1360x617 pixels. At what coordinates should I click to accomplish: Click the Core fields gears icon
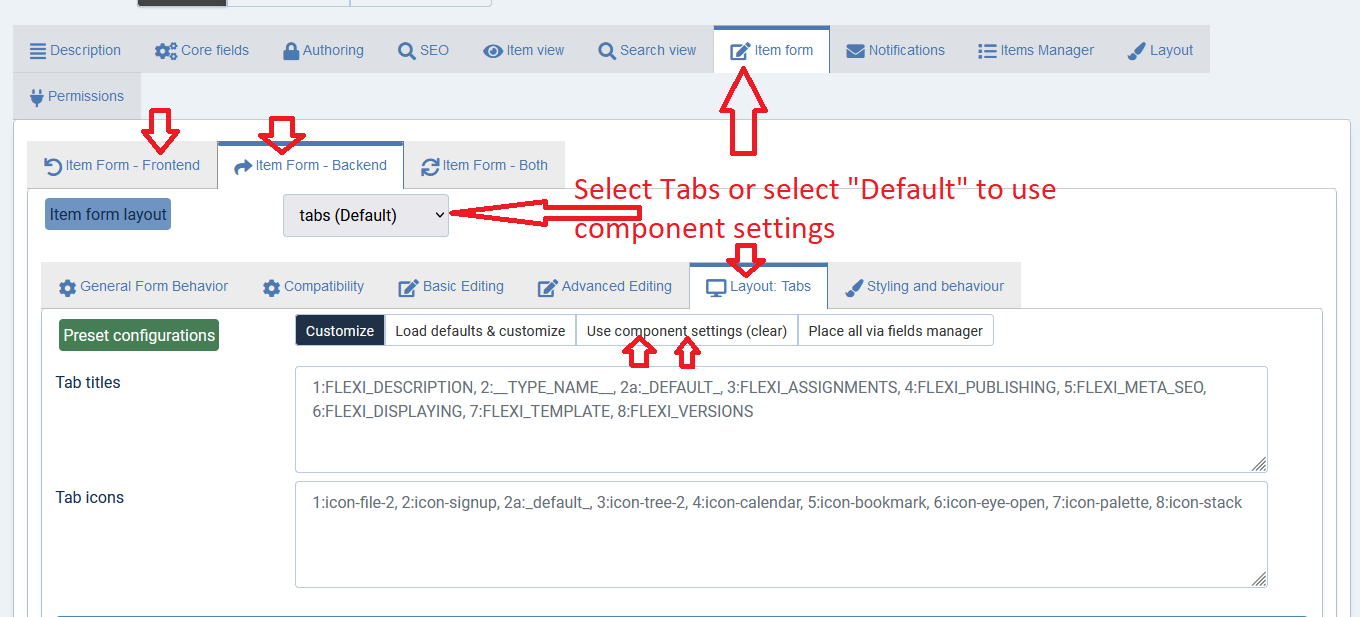point(166,51)
